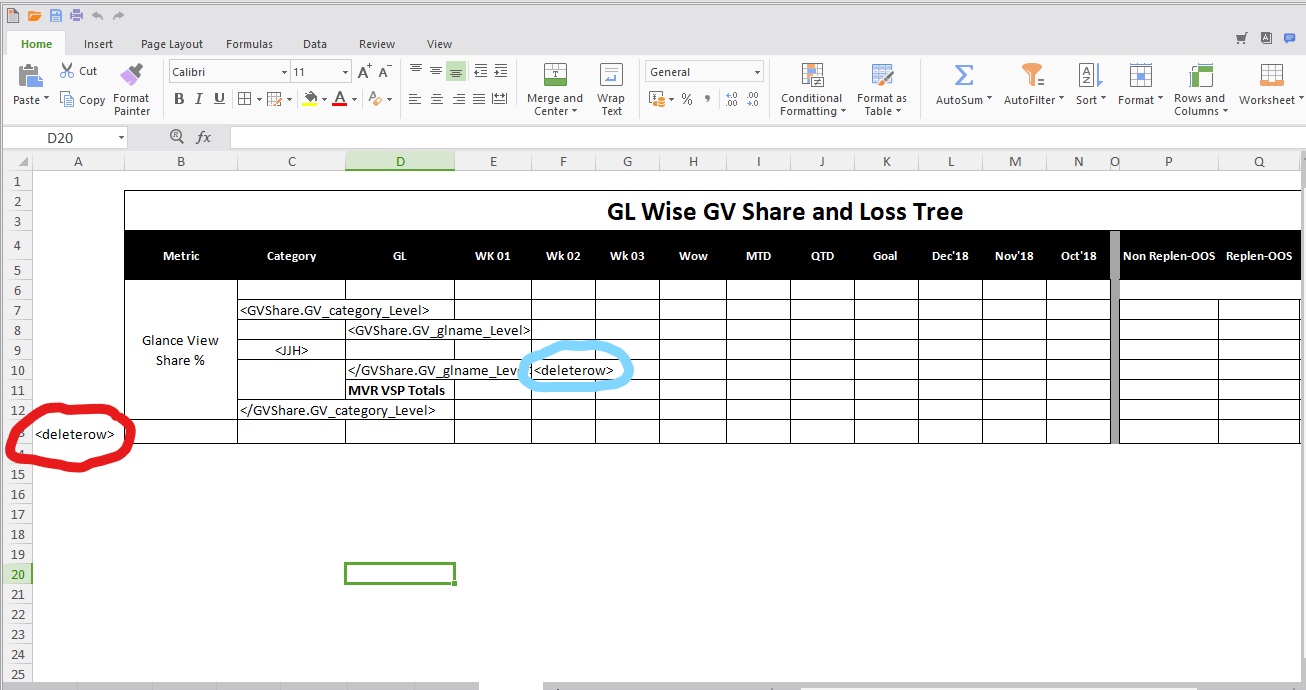
Task: Toggle Italic formatting
Action: point(199,99)
